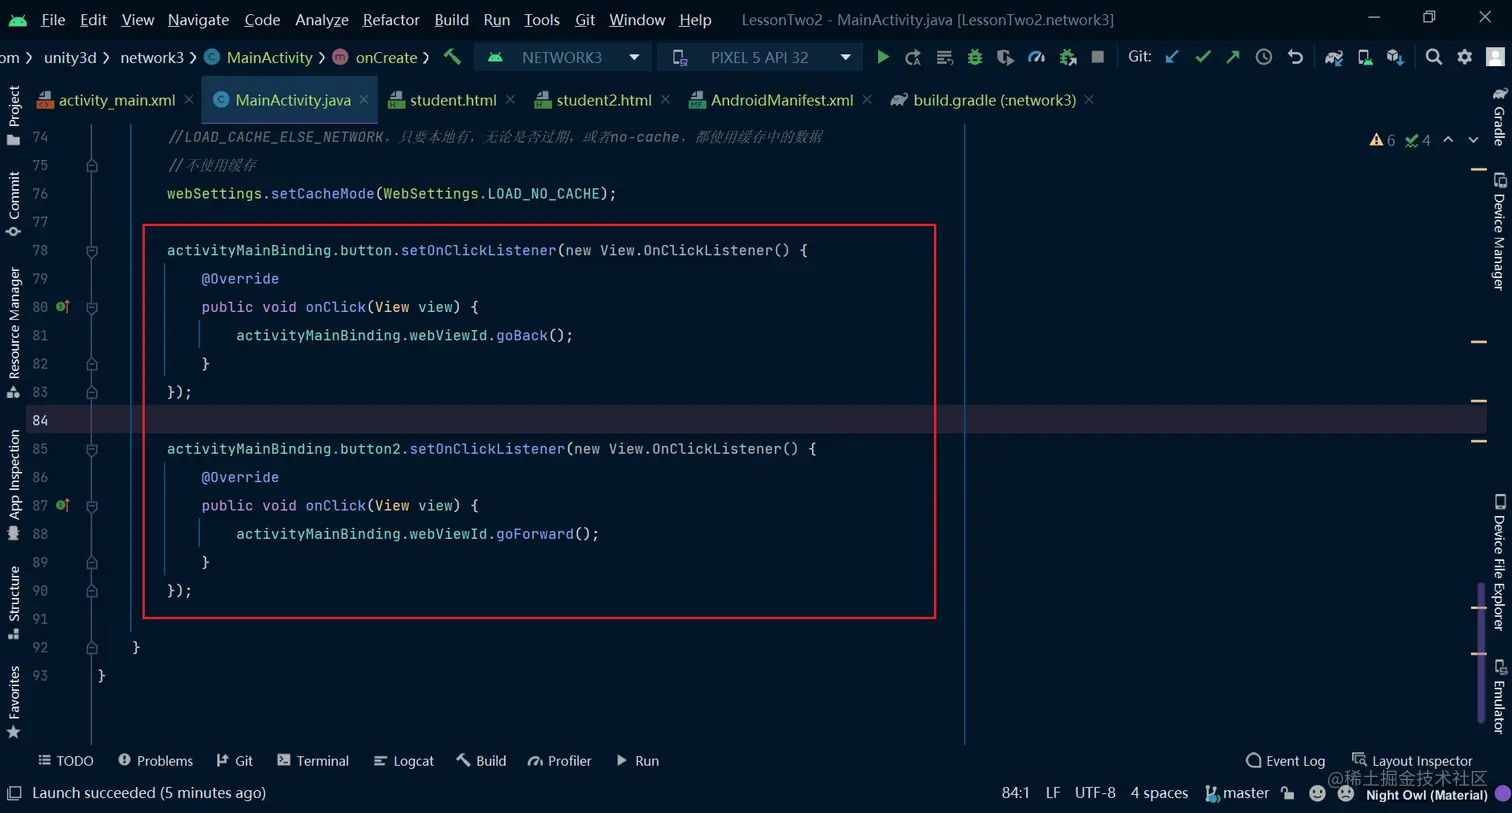Open the profiler gauge icon in toolbar
The image size is (1512, 813).
coord(1036,57)
